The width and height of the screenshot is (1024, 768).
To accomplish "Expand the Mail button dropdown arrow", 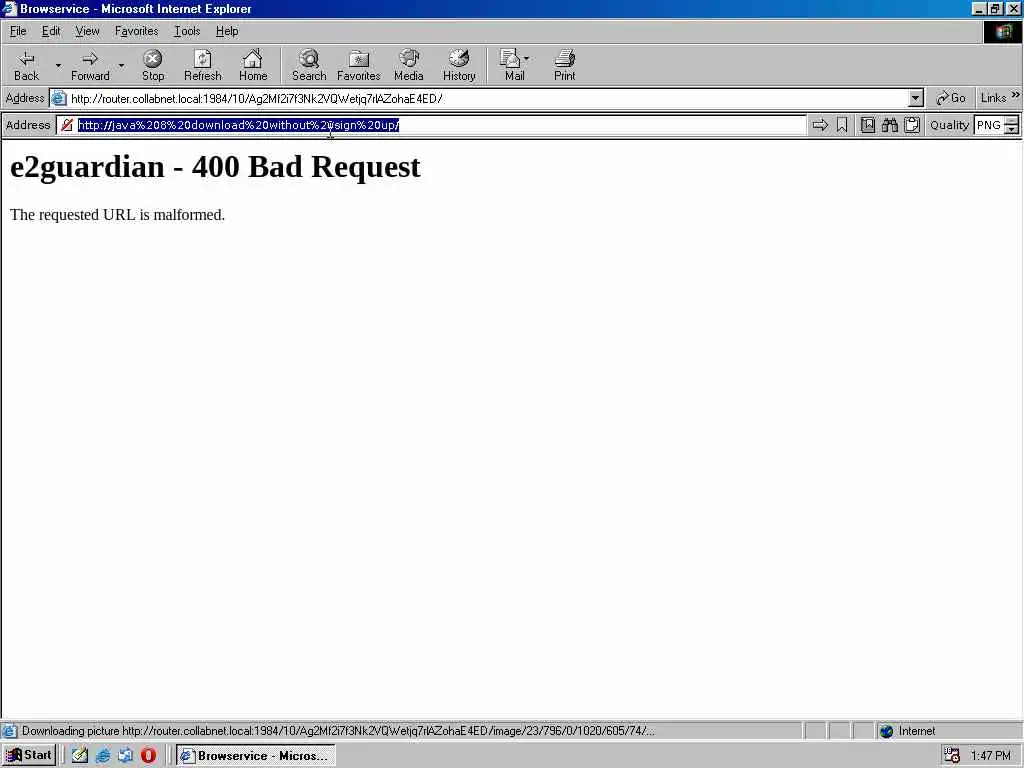I will (x=526, y=59).
